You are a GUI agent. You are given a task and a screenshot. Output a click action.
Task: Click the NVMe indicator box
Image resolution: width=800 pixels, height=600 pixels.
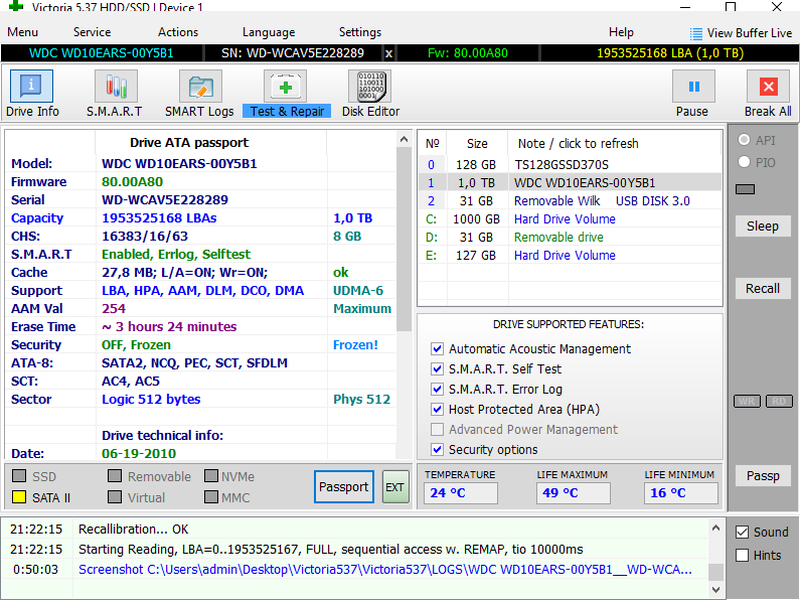pyautogui.click(x=211, y=476)
